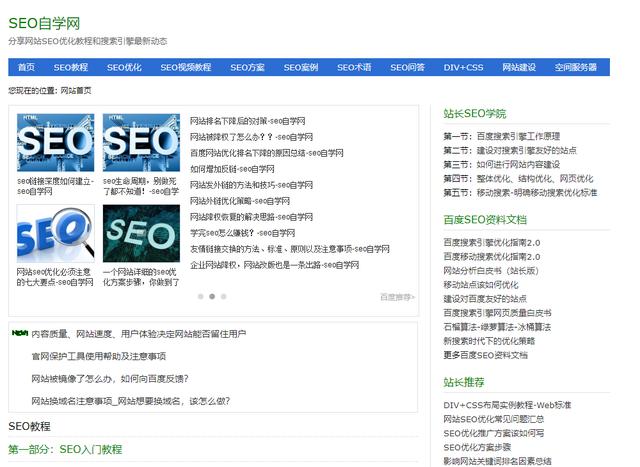Open 网站换域名注意事项 article
Viewport: 640px width, 467px height.
[131, 401]
